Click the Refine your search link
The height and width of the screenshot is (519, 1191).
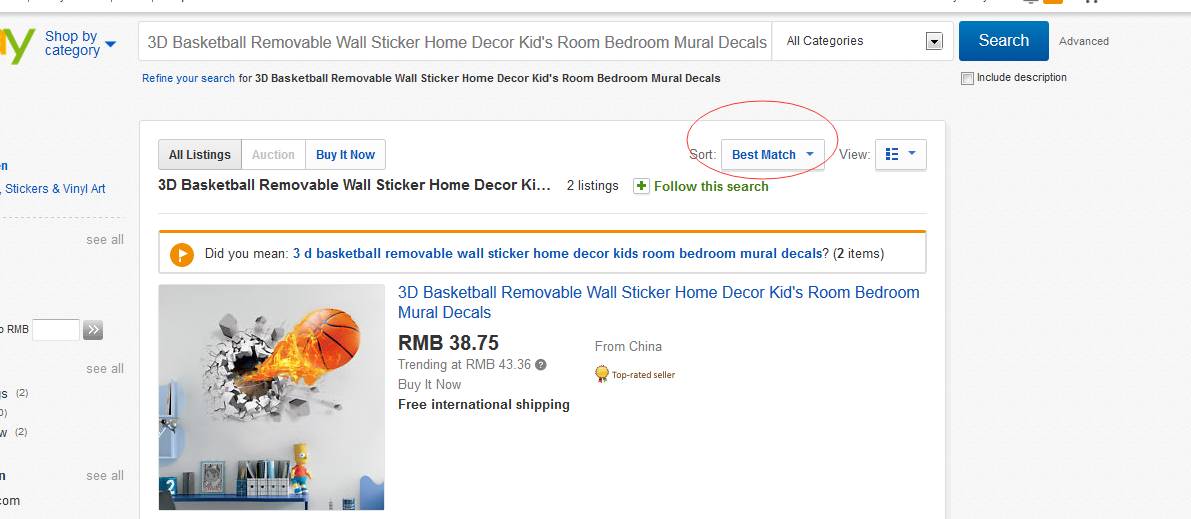click(188, 78)
